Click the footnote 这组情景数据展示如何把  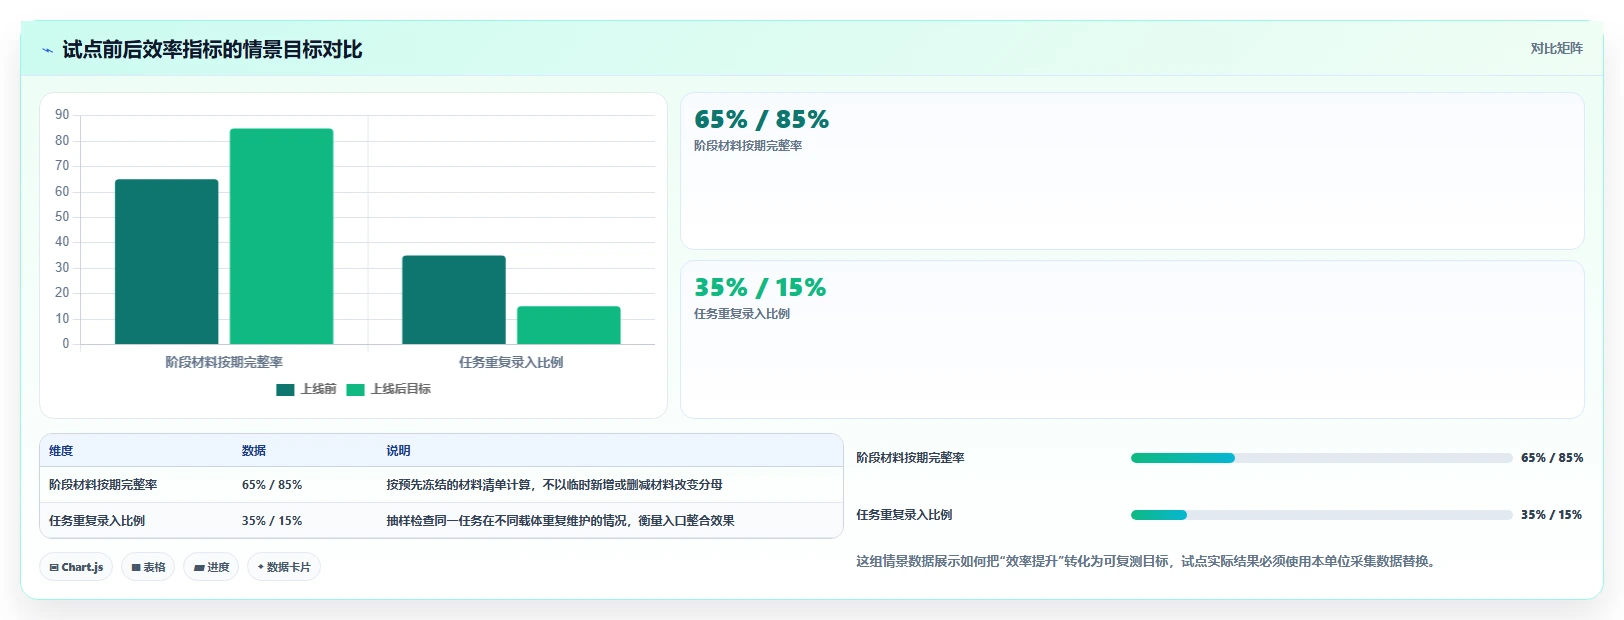[1149, 562]
